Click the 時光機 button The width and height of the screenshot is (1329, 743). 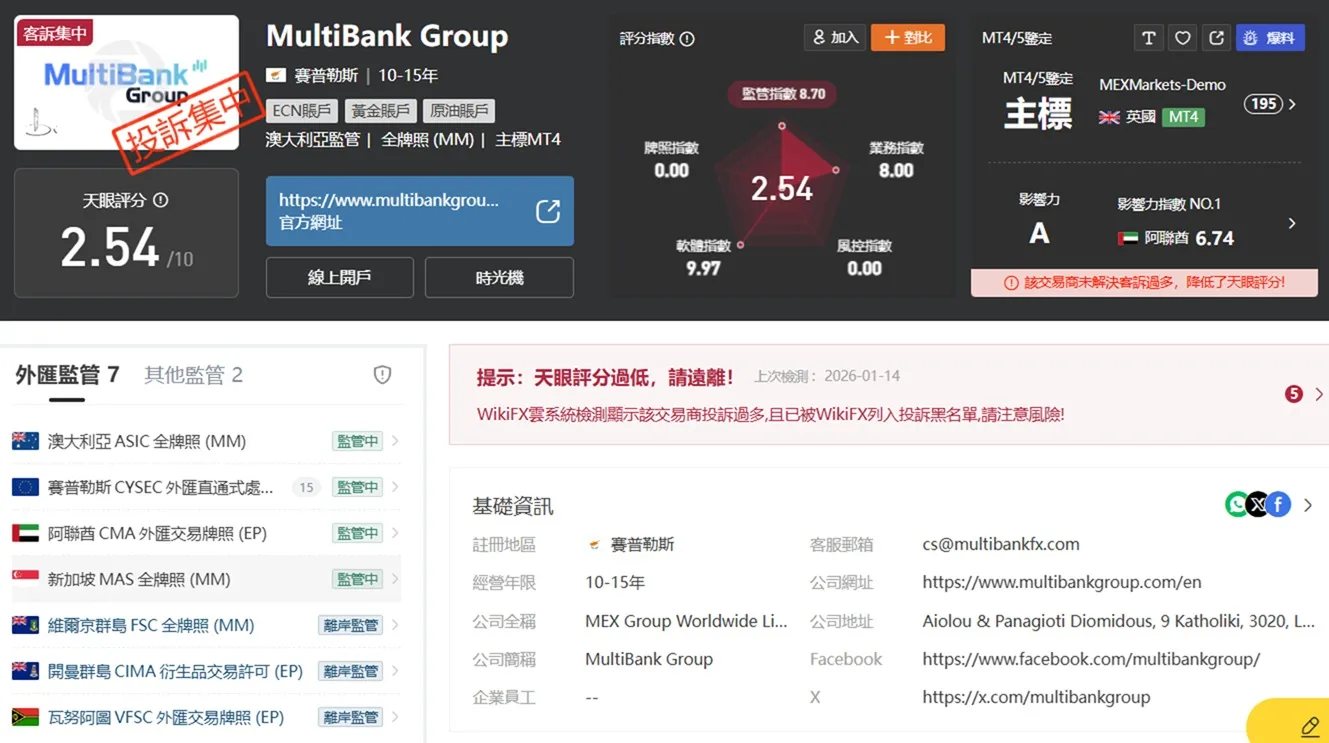[x=499, y=277]
